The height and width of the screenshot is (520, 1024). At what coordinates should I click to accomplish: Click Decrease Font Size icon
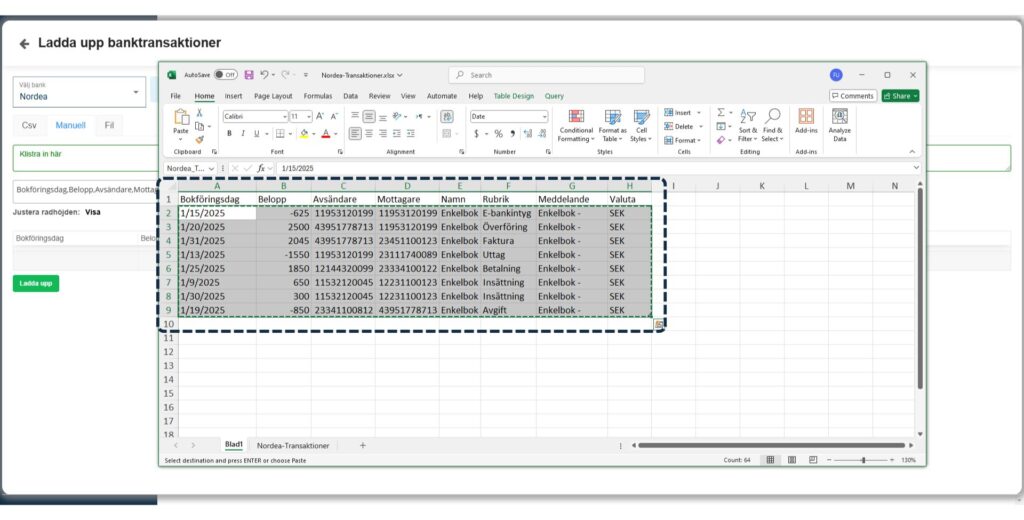tap(334, 116)
